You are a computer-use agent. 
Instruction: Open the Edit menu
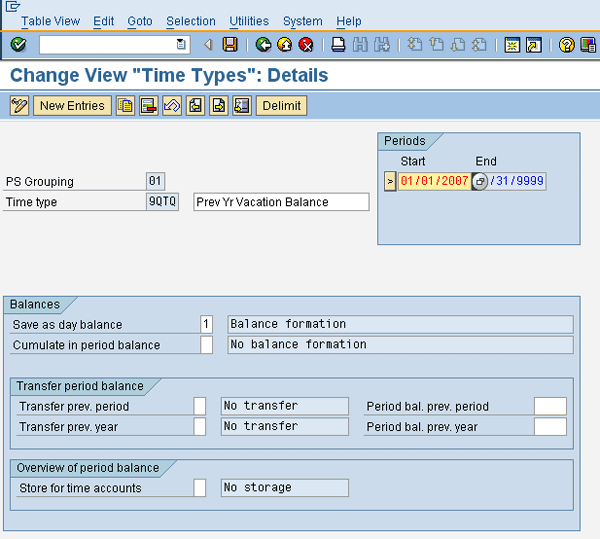104,21
